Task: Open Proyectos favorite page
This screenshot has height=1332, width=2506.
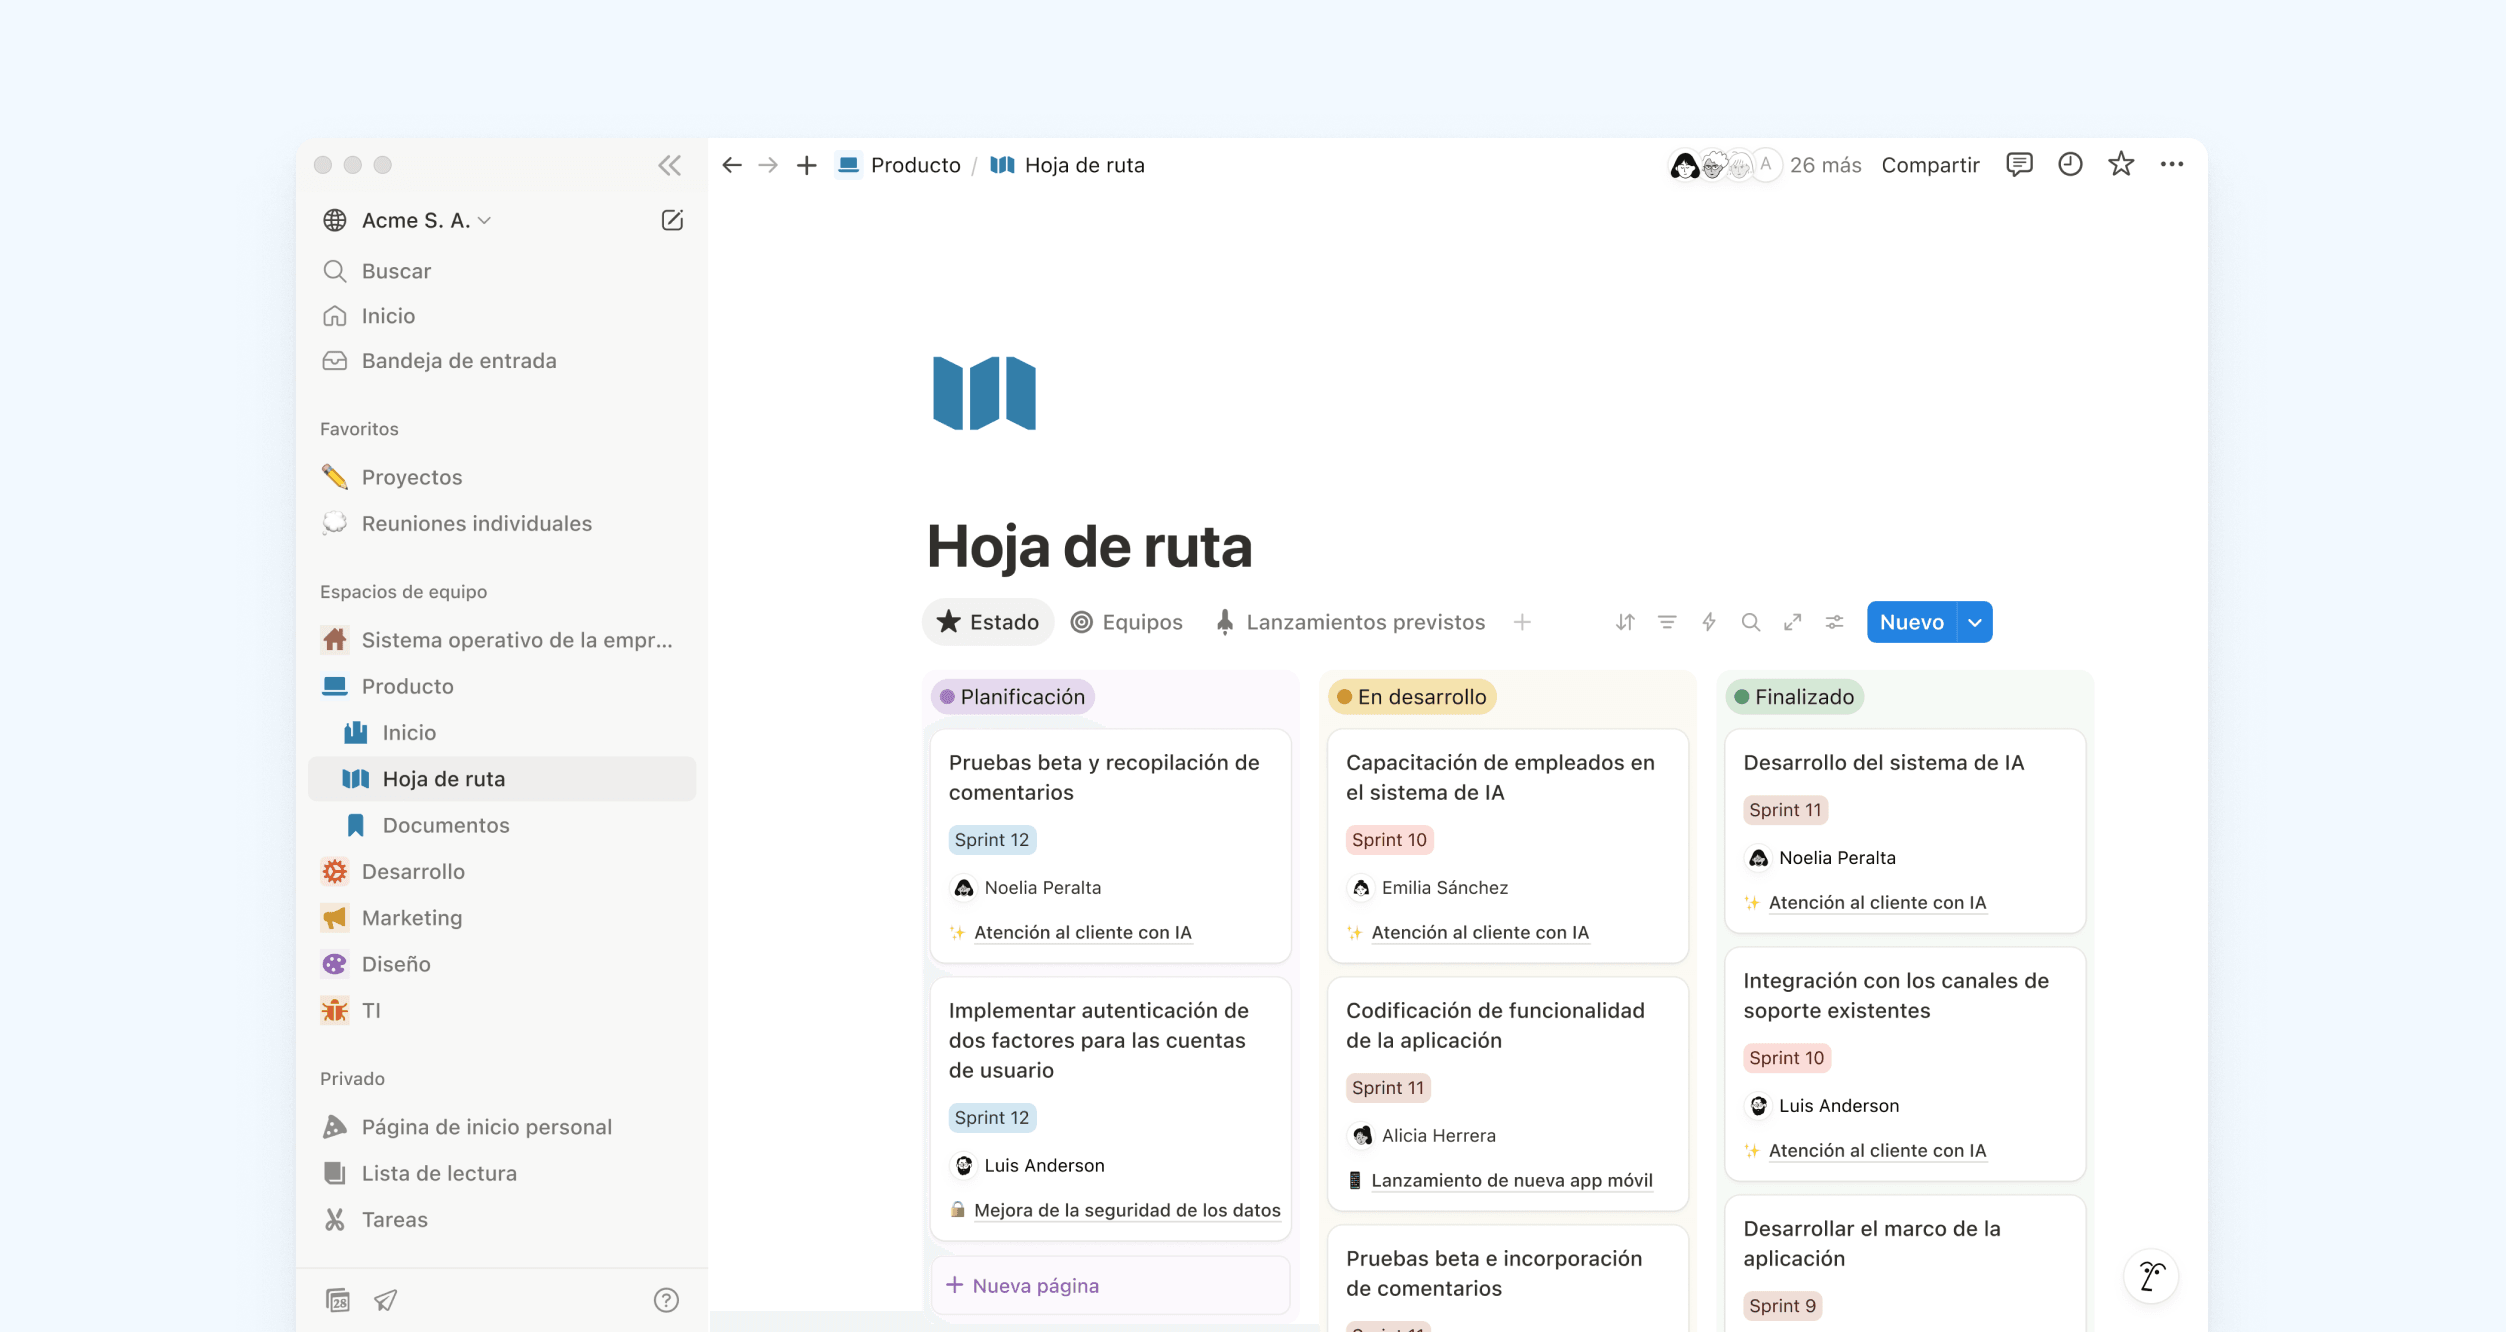Action: pyautogui.click(x=501, y=477)
